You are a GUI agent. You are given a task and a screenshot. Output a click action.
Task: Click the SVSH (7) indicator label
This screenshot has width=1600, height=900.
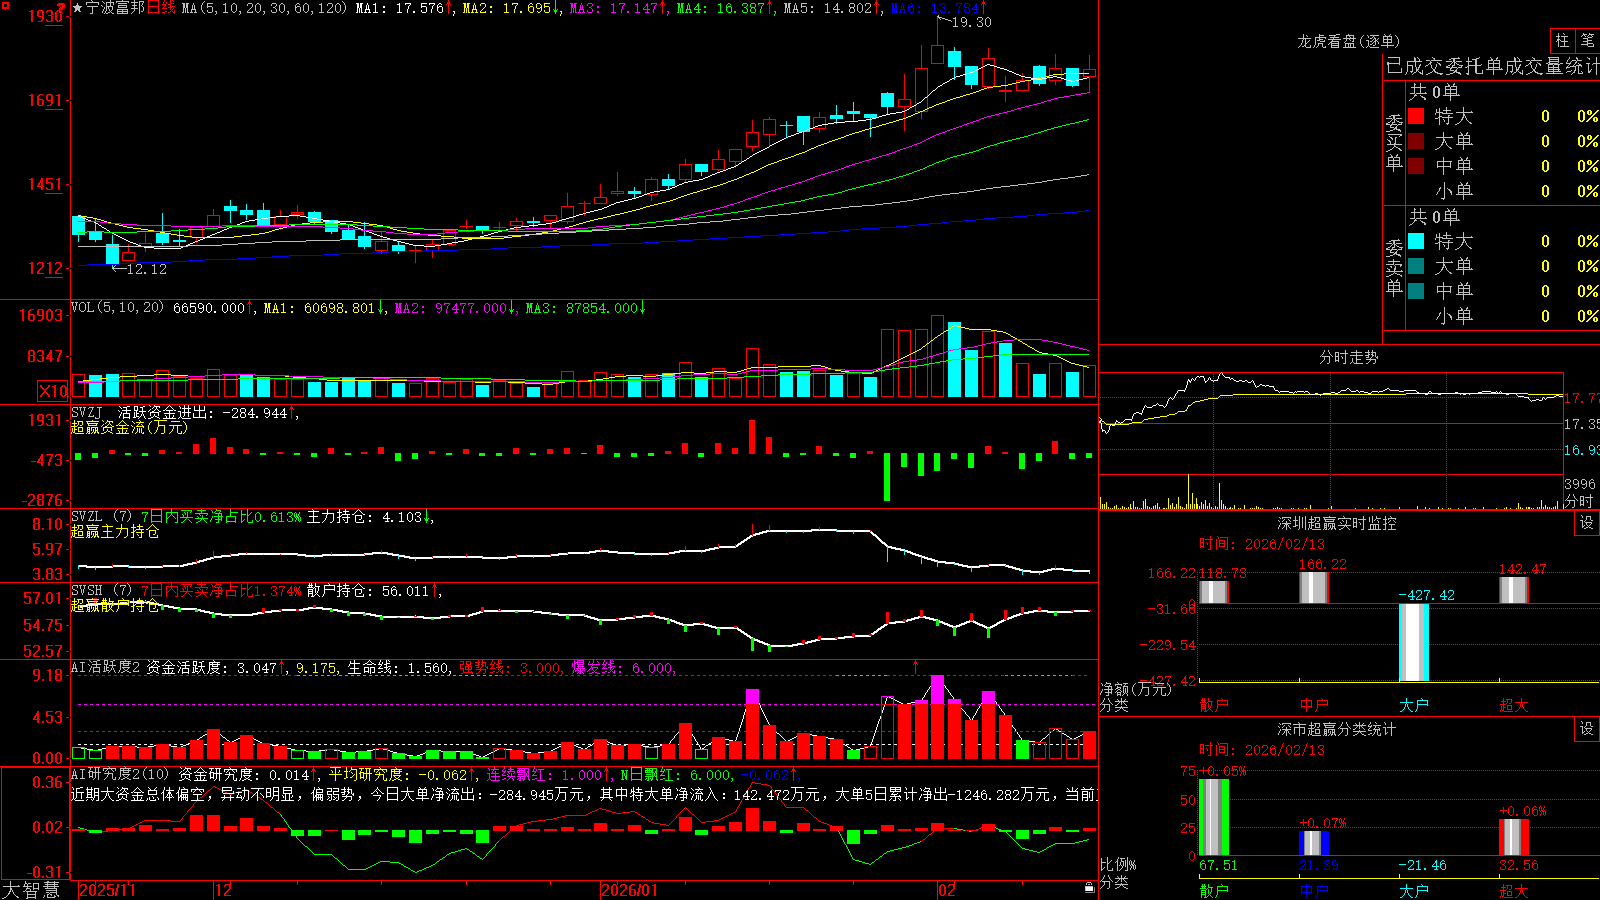tap(101, 591)
